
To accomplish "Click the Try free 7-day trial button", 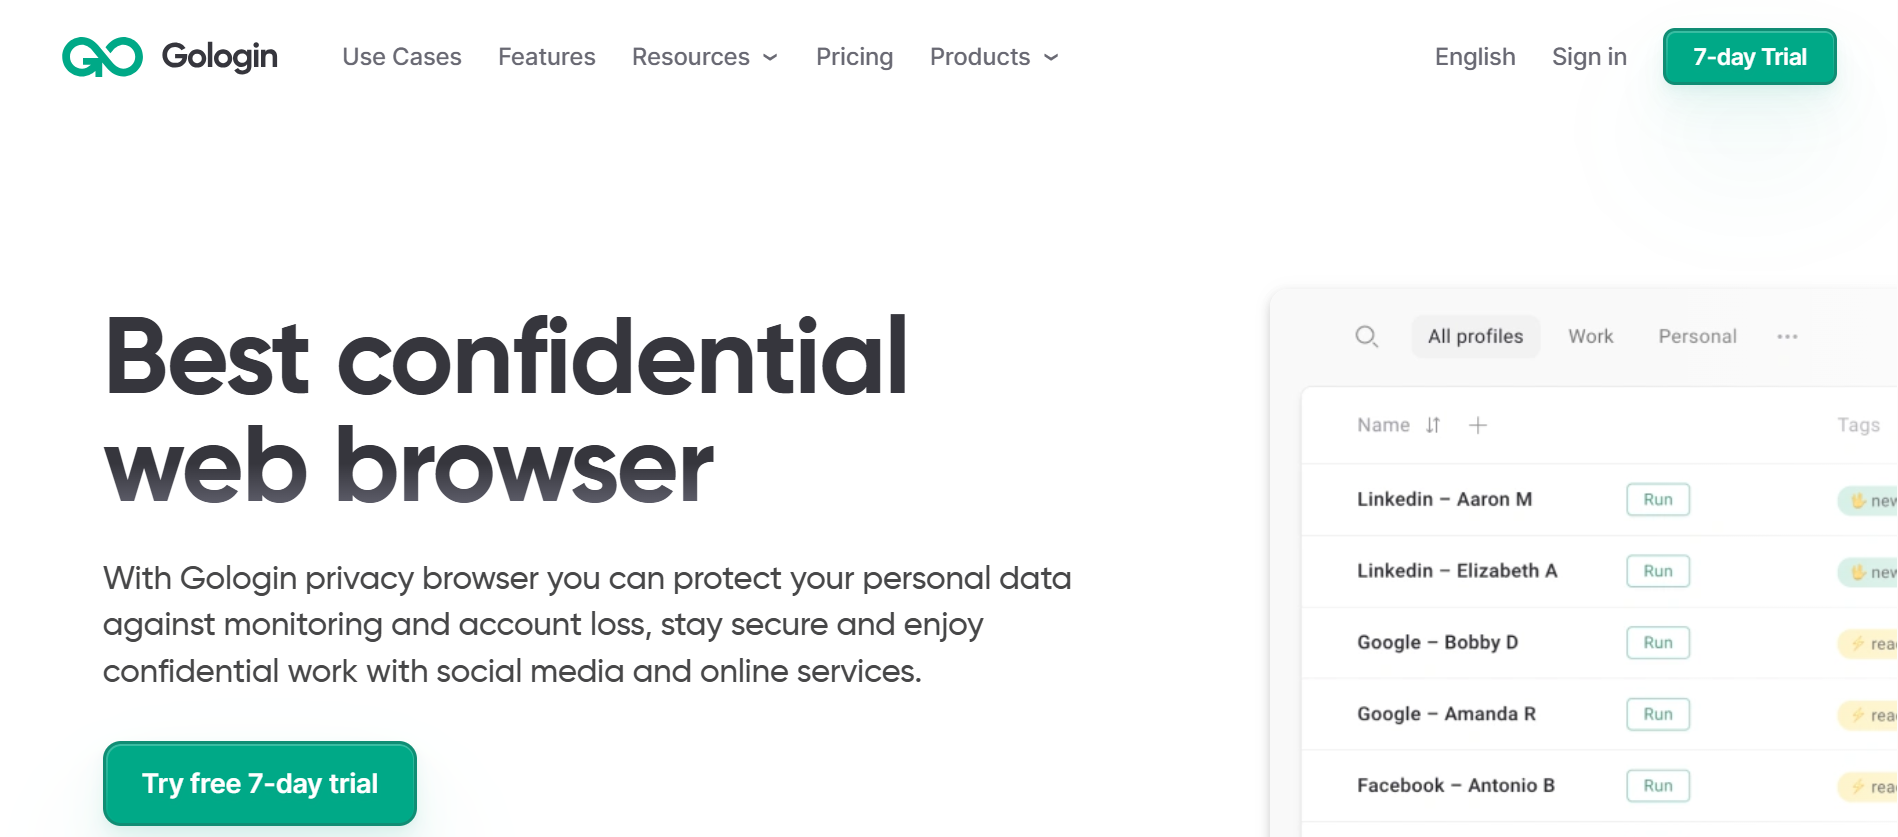I will pos(260,783).
